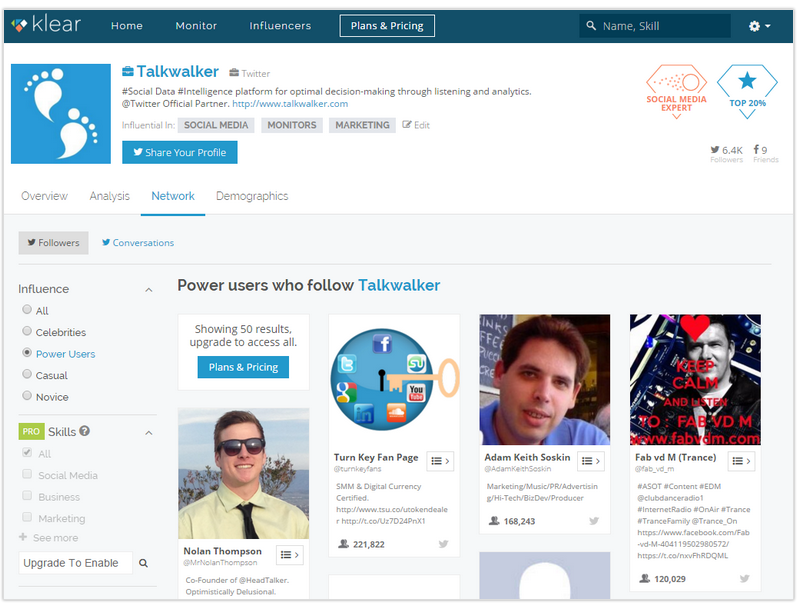This screenshot has height=614, width=800.
Task: Click the Facebook friends count icon
Action: (756, 150)
